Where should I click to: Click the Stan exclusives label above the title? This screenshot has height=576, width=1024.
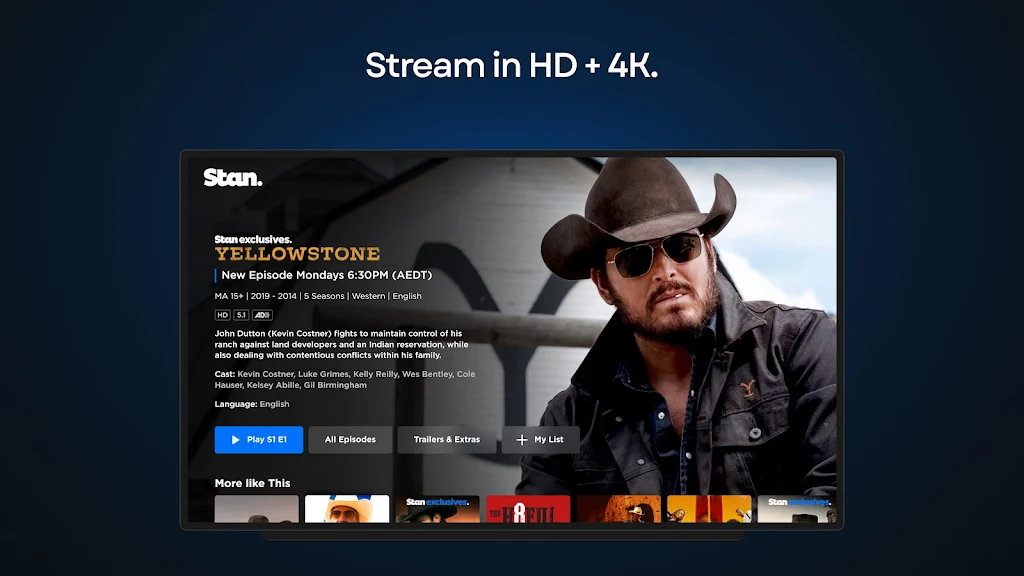(x=253, y=239)
